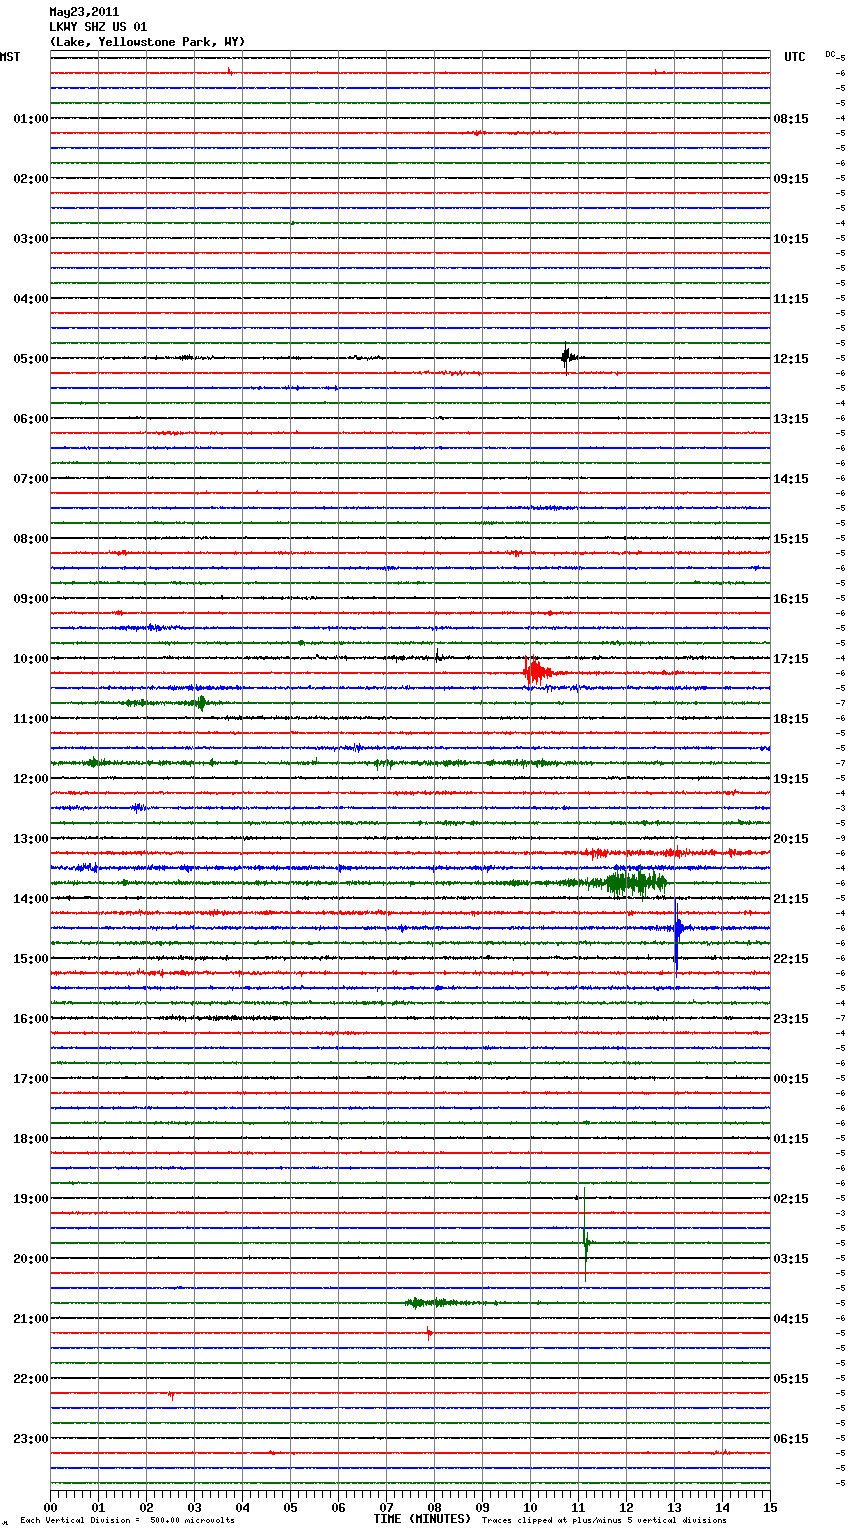Pick the 23:00 MST time label
Screen dimensions: 850x1534
pos(30,1439)
